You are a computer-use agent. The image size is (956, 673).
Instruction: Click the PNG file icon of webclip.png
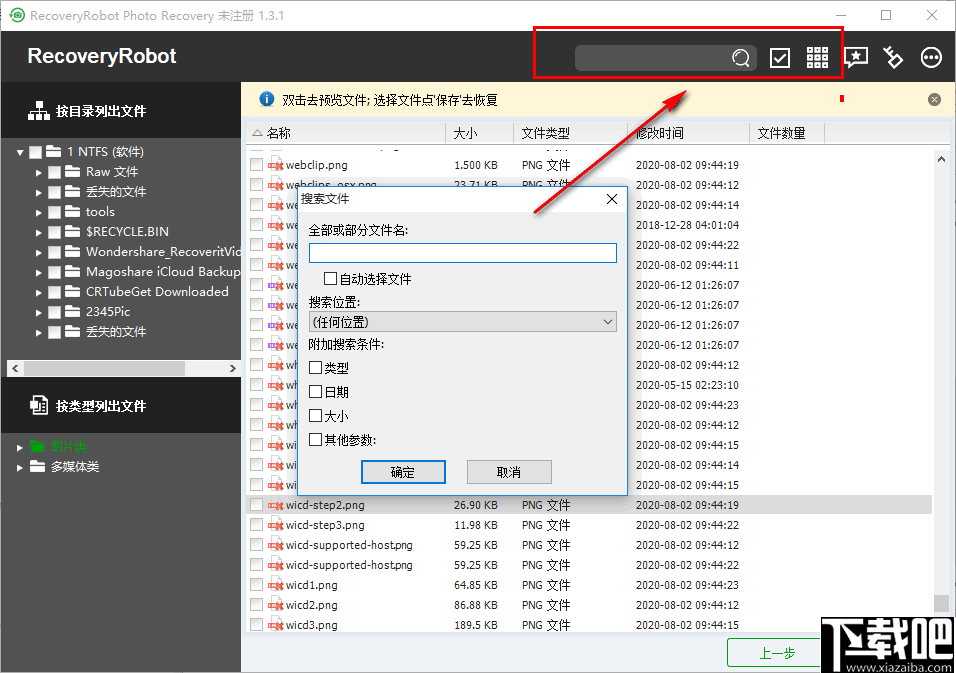276,165
